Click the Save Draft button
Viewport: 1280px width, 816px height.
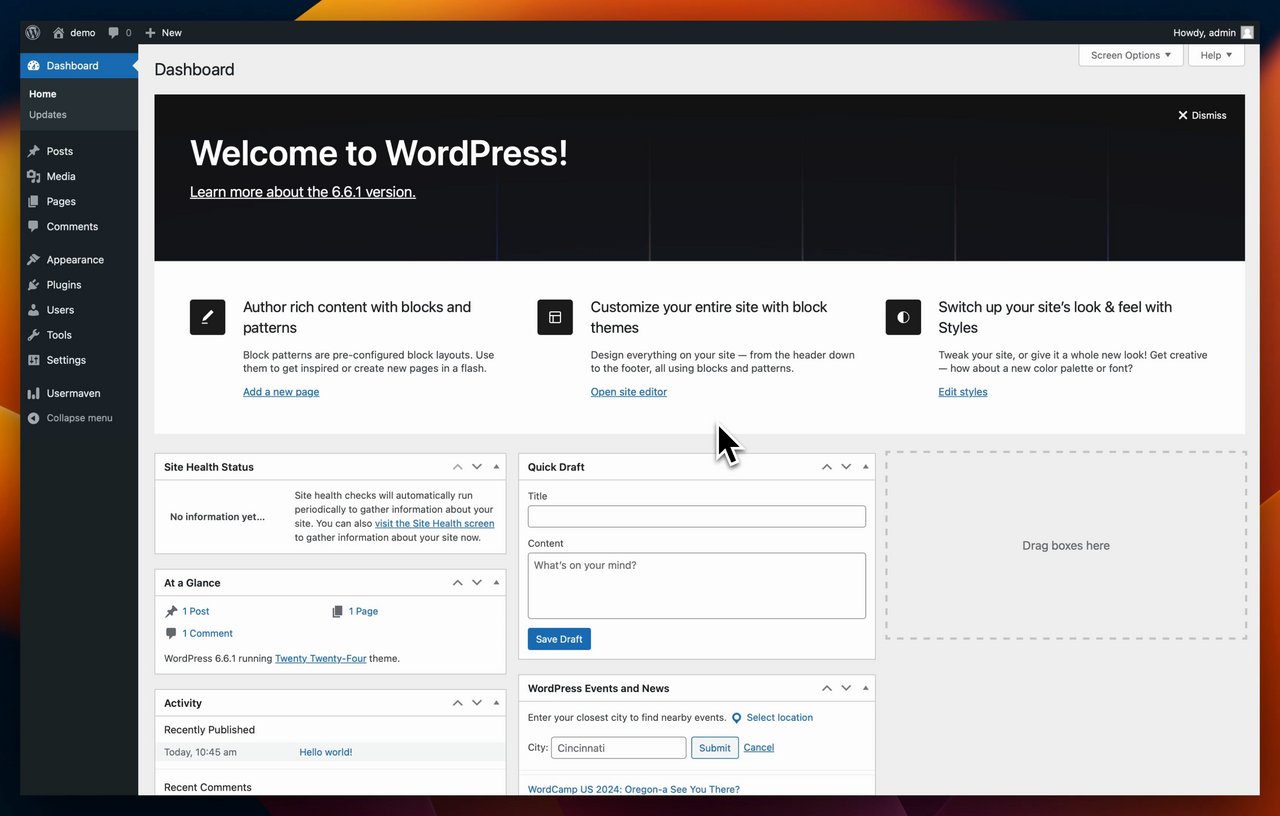pyautogui.click(x=559, y=639)
